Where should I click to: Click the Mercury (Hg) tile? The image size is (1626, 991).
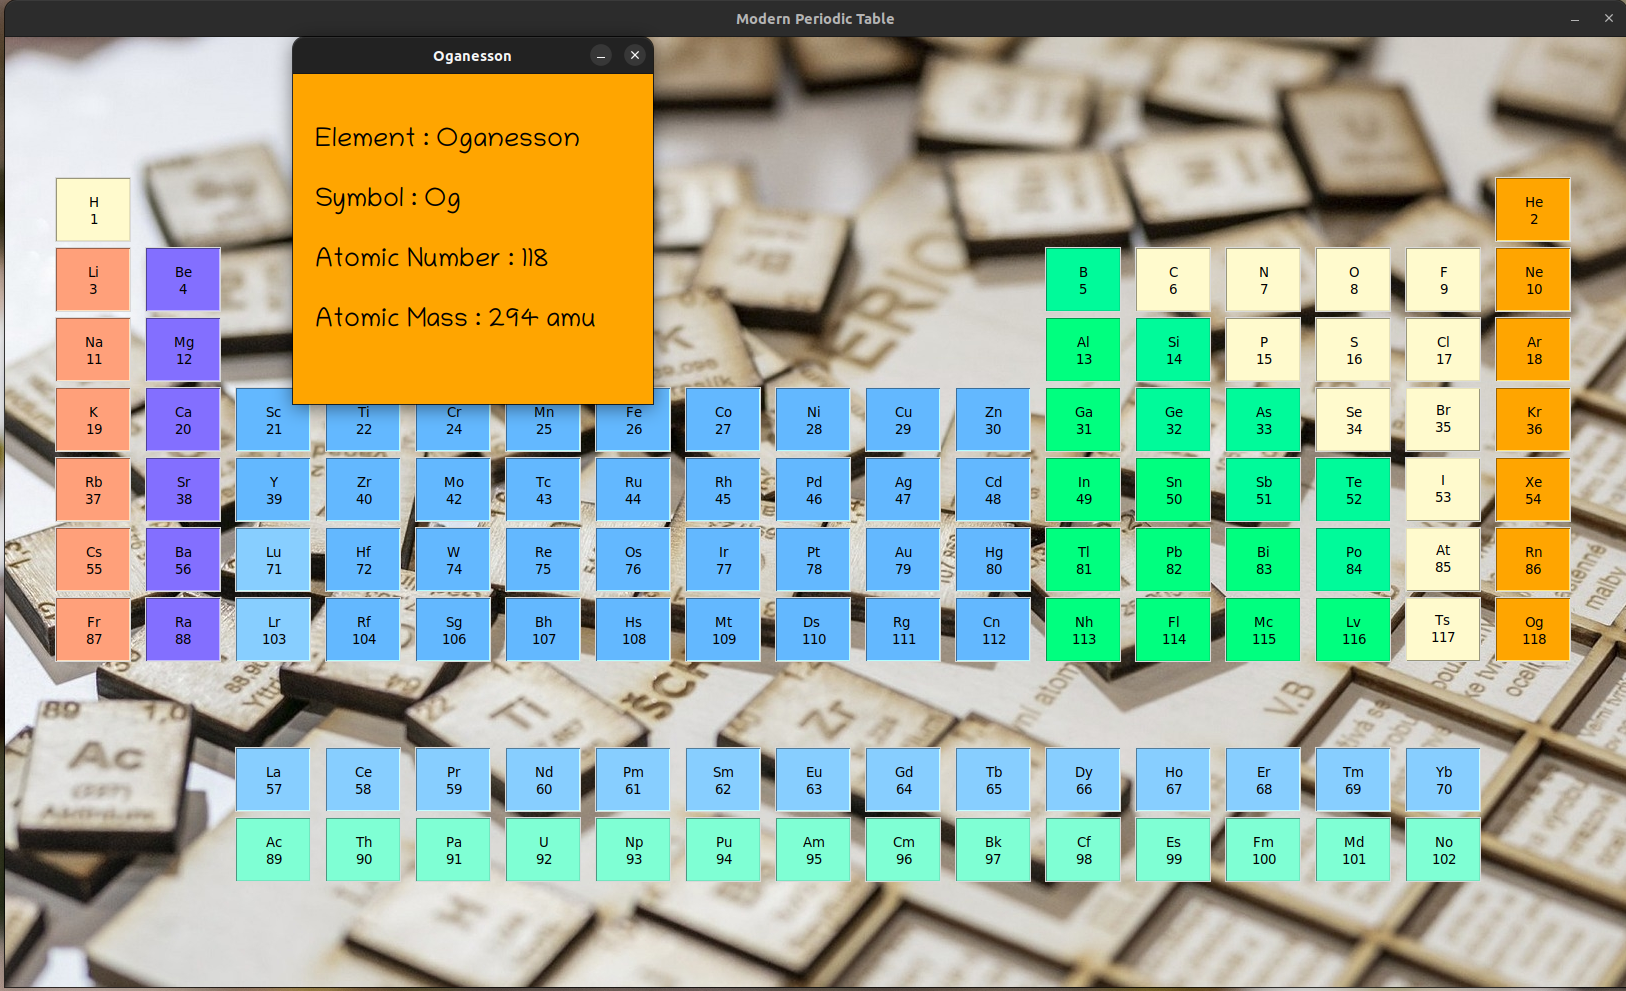point(993,559)
